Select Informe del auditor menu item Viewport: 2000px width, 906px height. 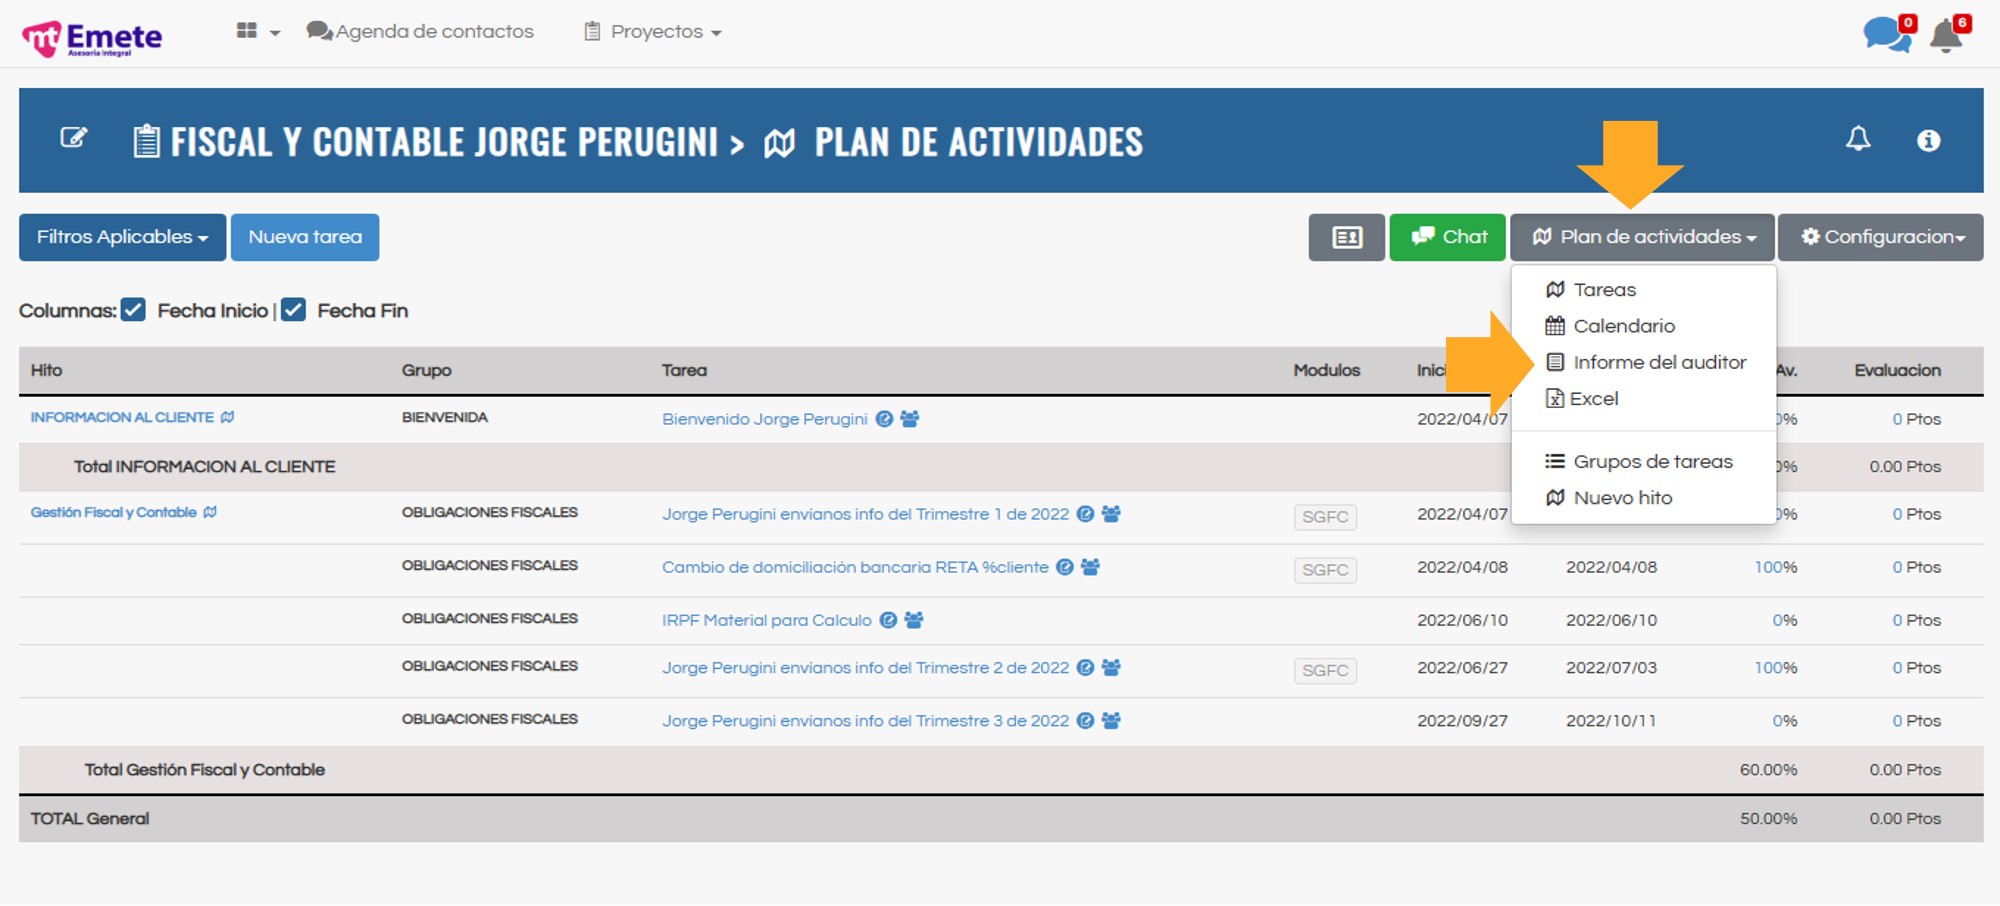tap(1658, 362)
